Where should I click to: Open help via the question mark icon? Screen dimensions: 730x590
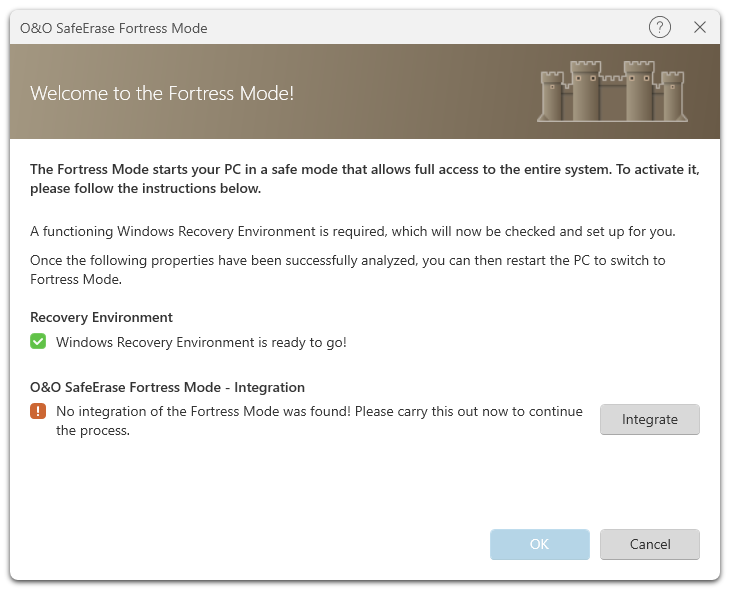click(x=660, y=28)
